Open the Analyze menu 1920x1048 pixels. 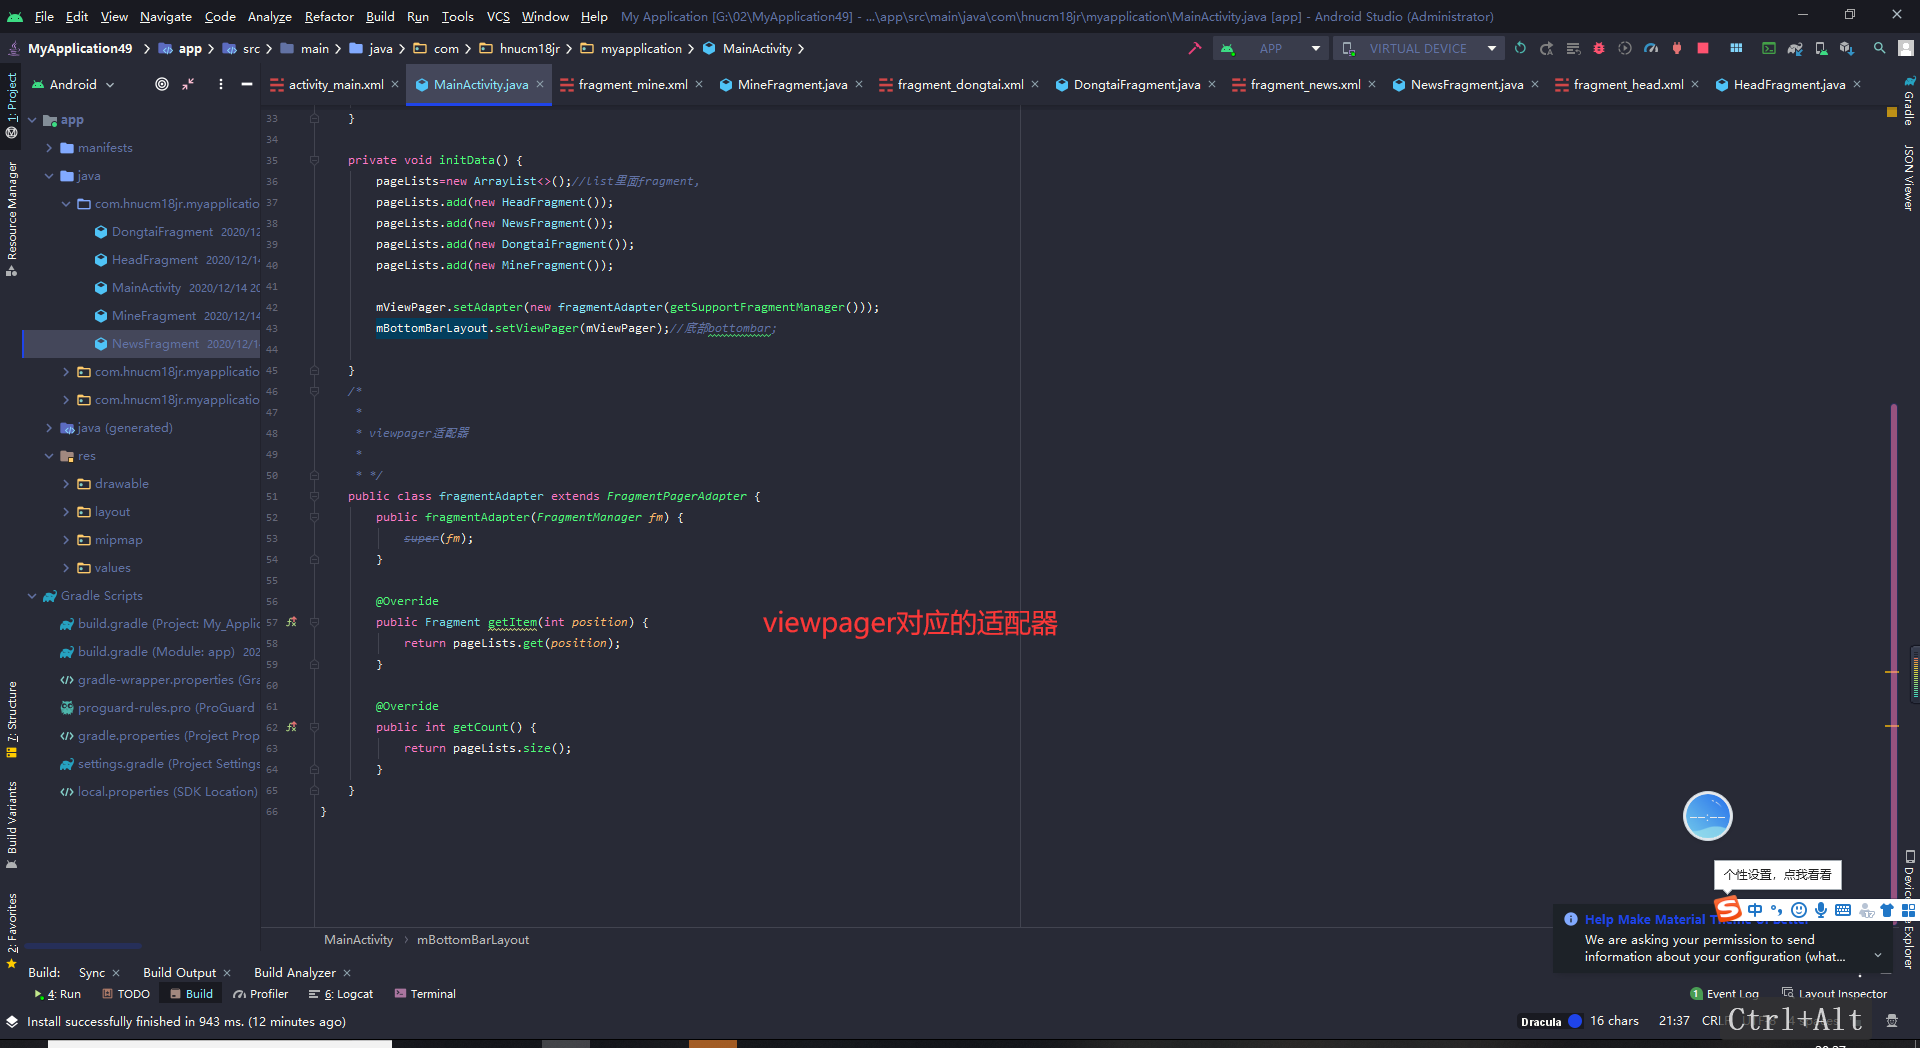point(270,16)
